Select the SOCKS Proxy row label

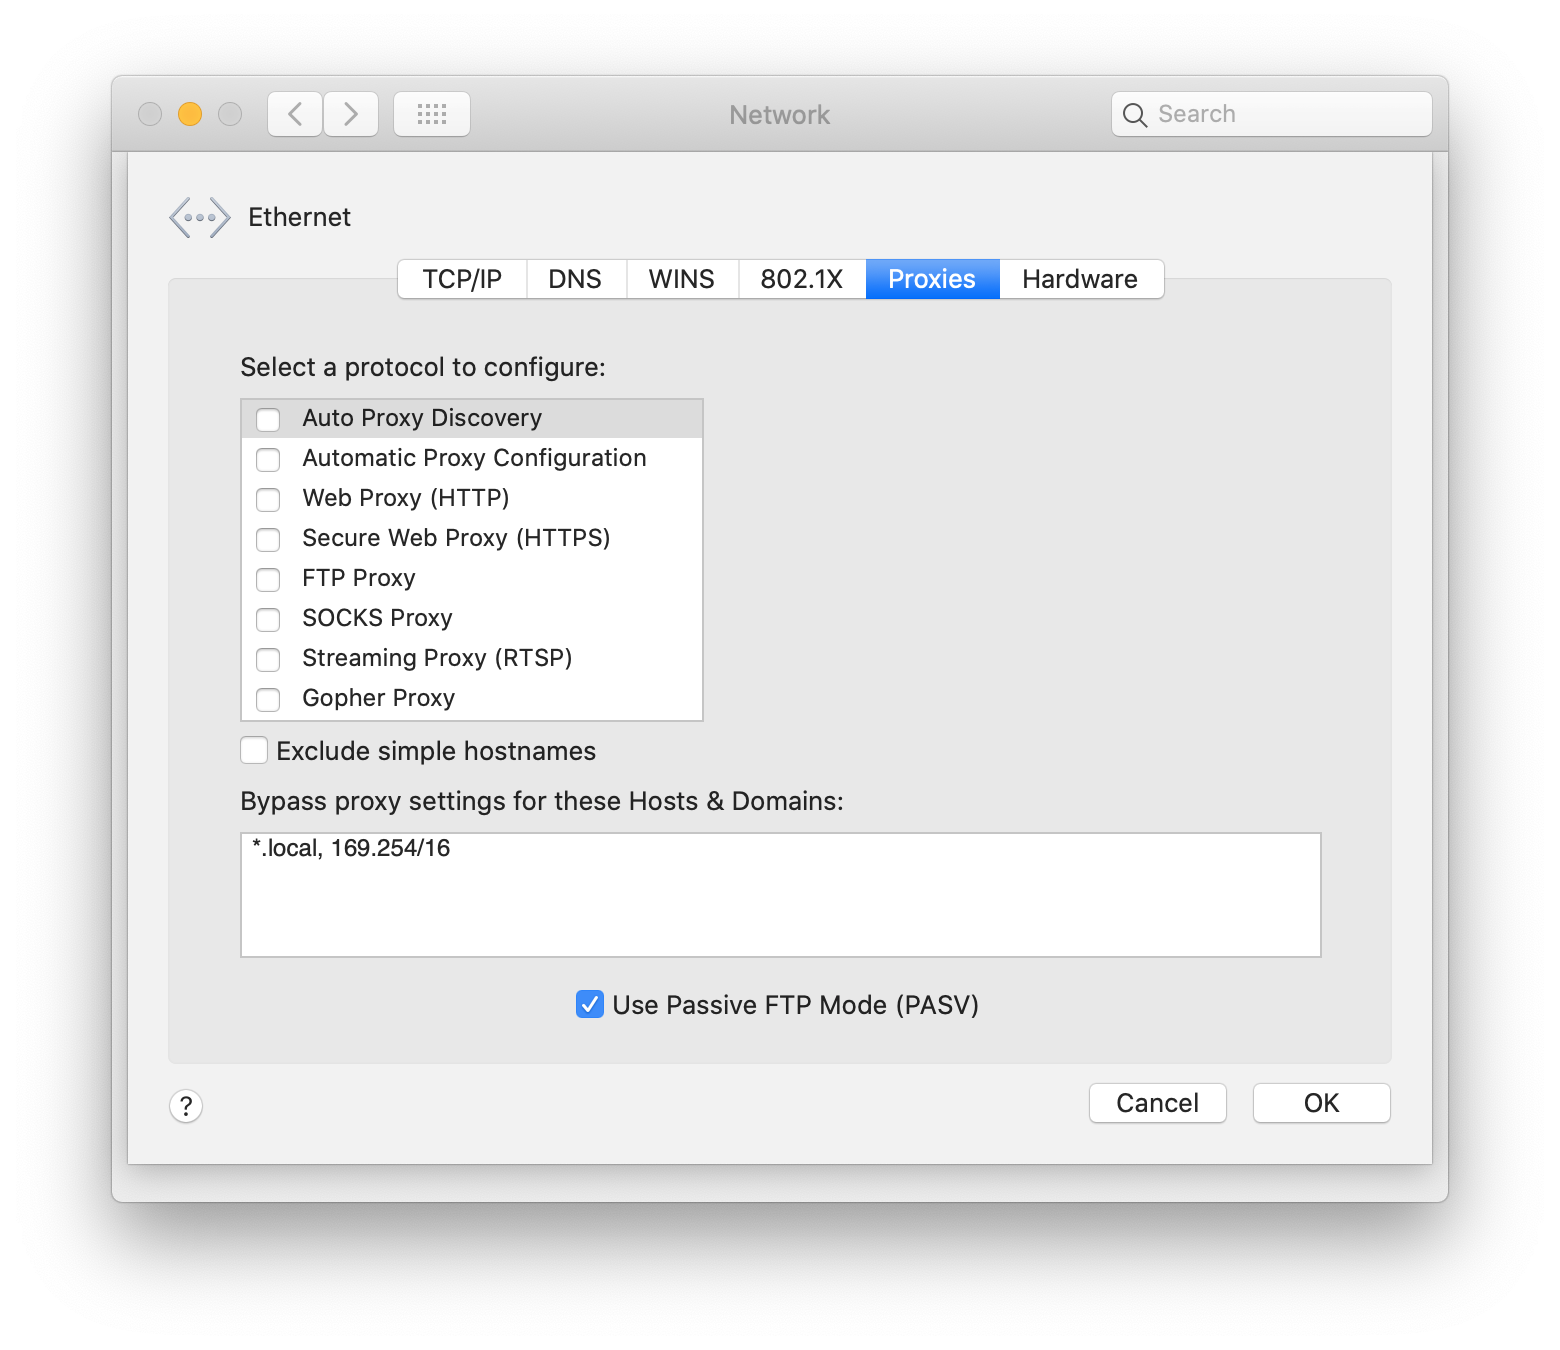click(x=377, y=618)
